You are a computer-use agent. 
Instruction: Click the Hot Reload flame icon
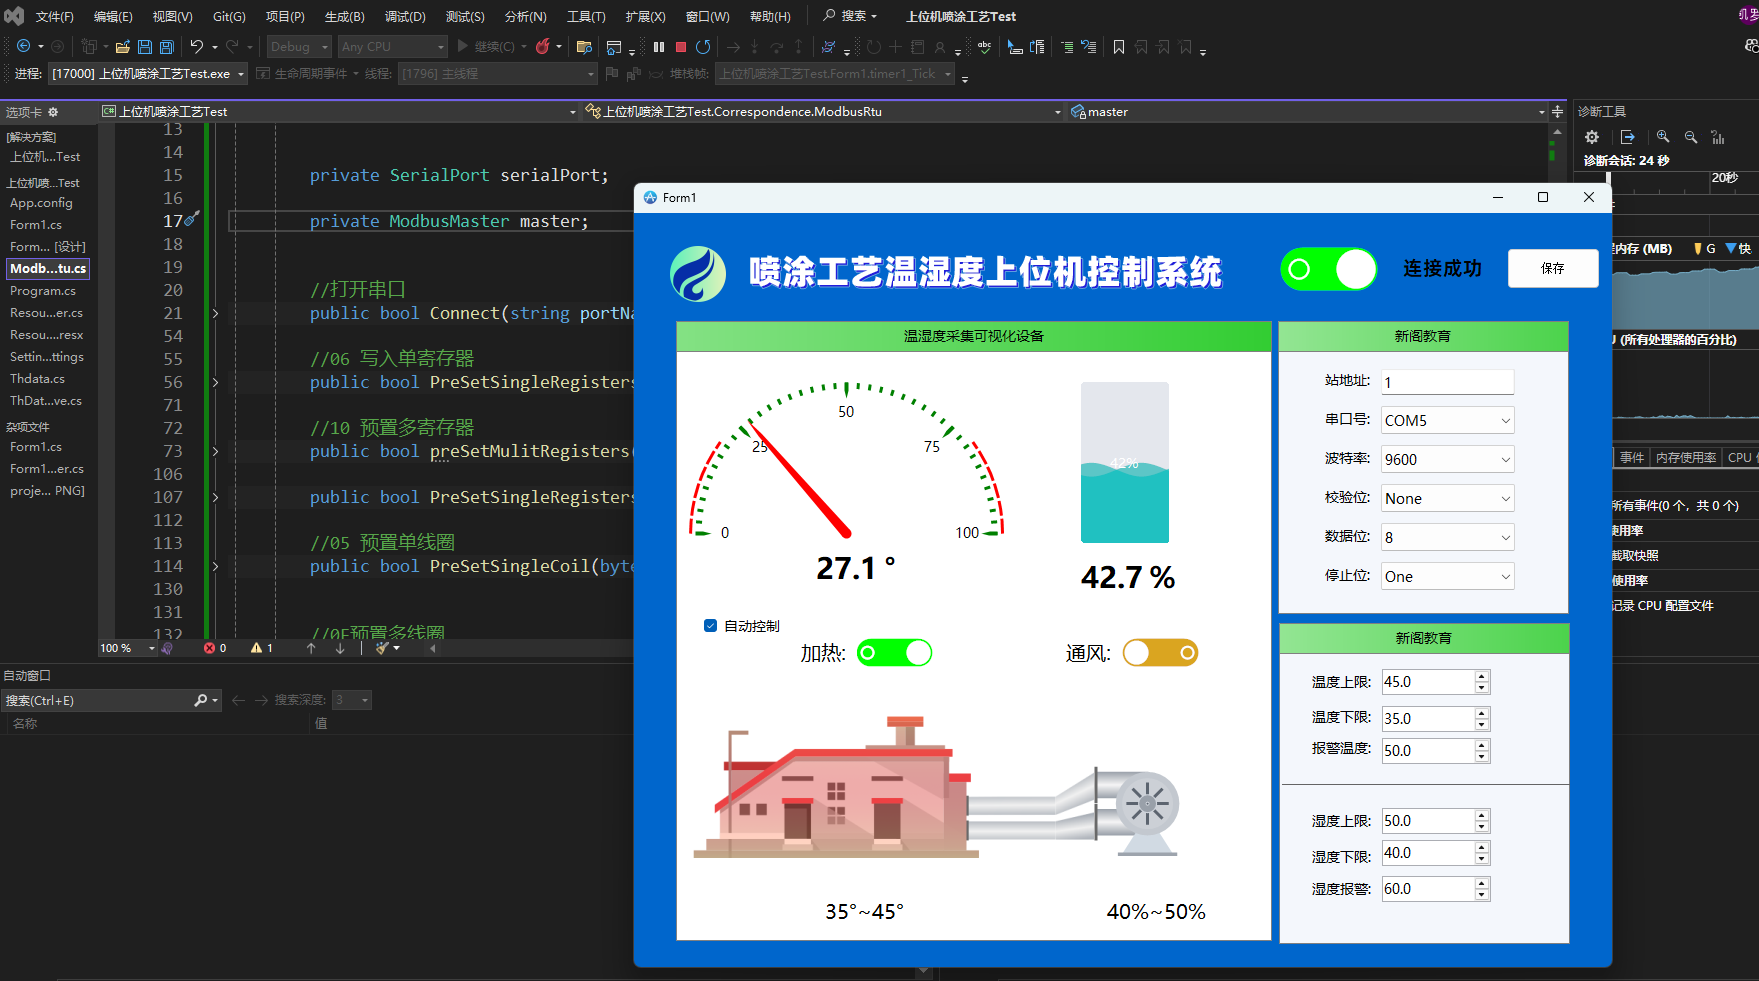tap(542, 47)
